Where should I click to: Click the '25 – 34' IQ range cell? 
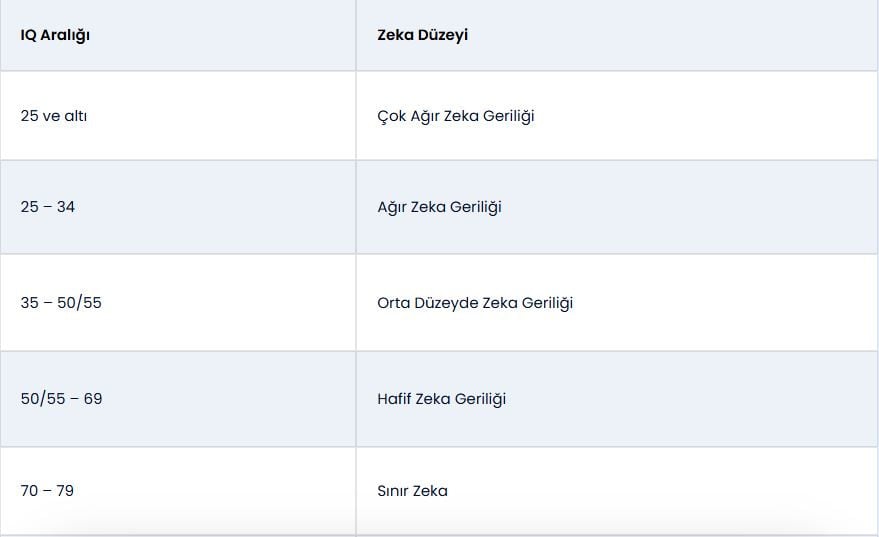48,207
